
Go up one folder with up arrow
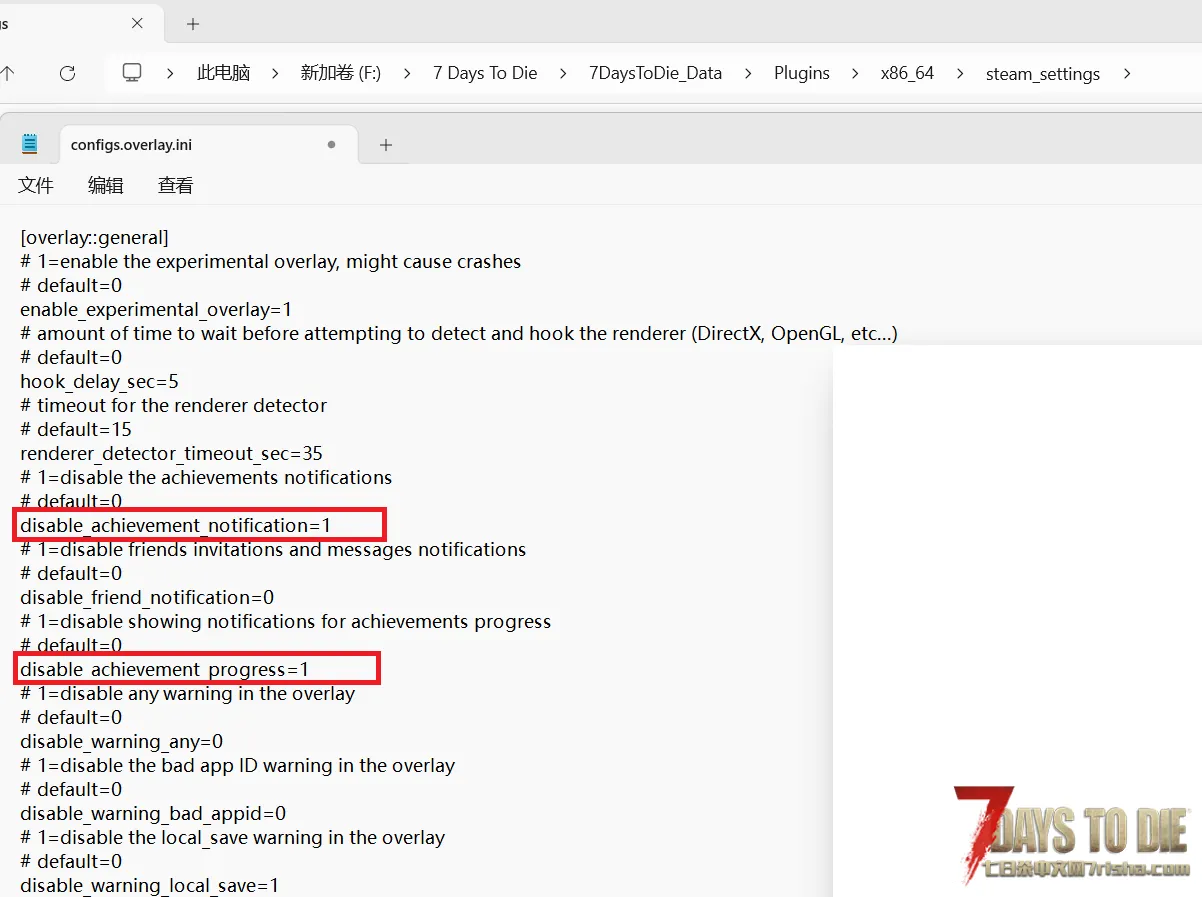coord(8,73)
